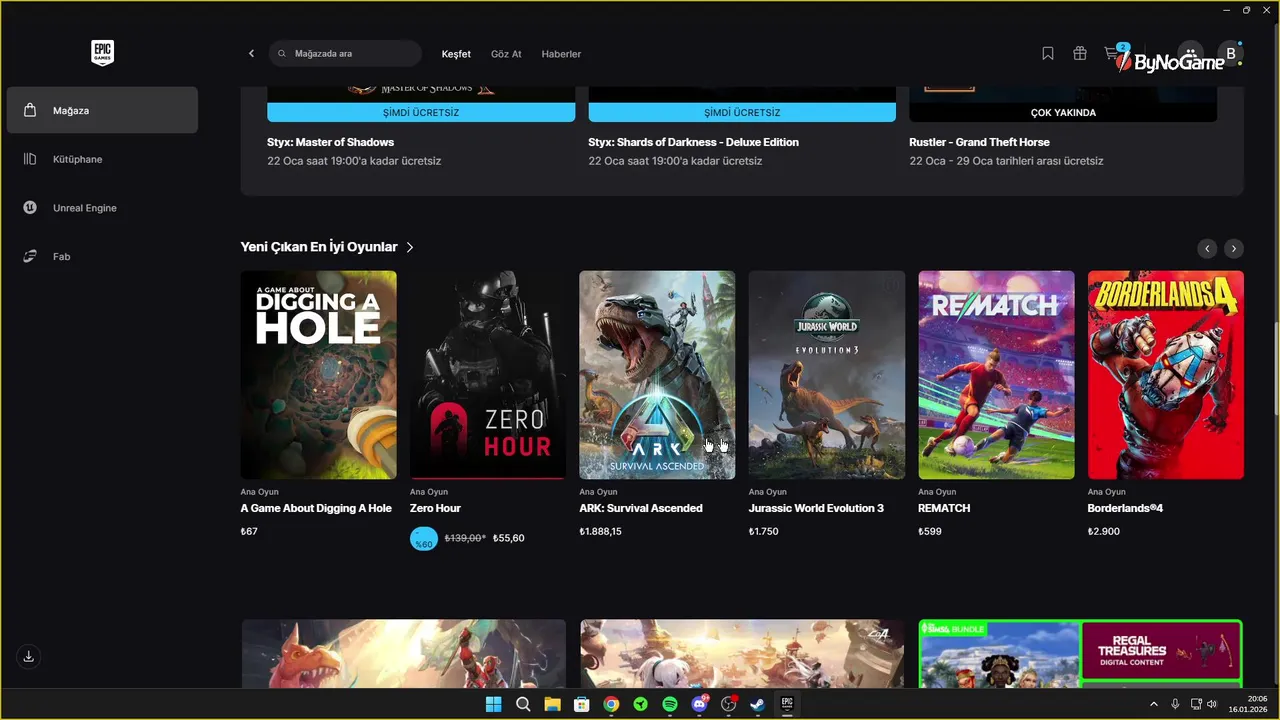Open the REMATCH cover art

[x=996, y=375]
